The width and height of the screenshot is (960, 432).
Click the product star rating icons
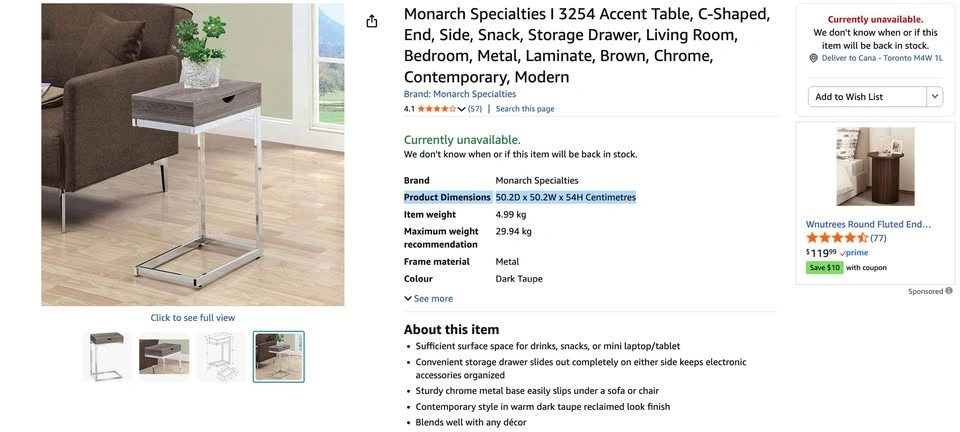[436, 109]
